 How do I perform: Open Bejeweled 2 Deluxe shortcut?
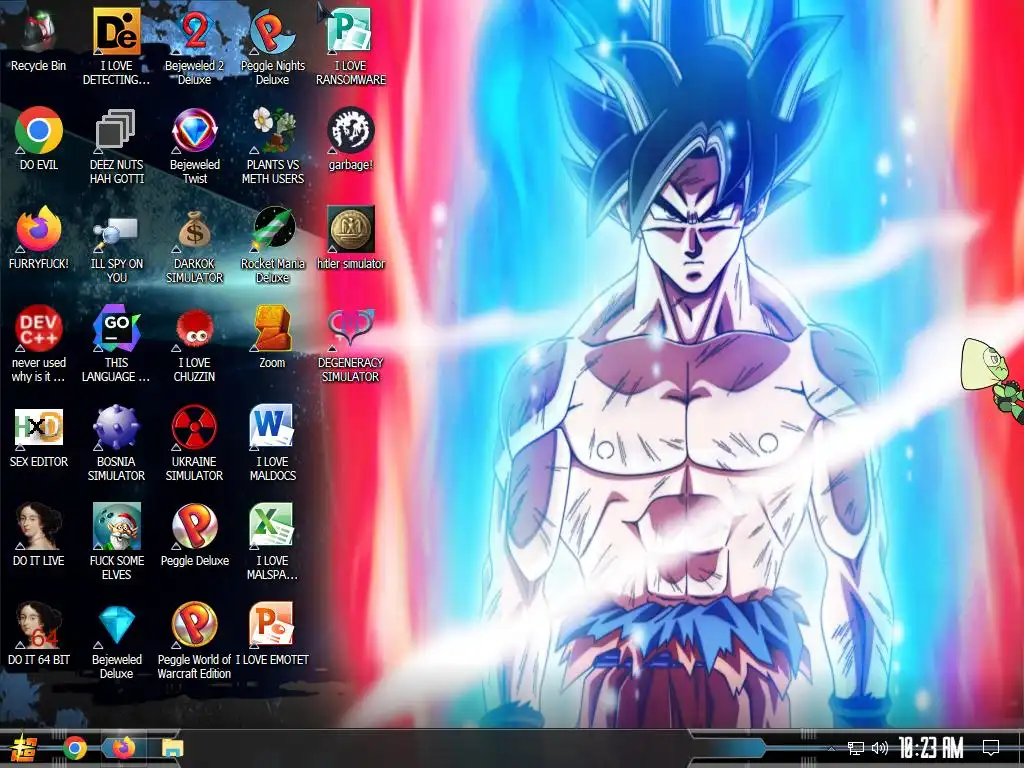click(194, 47)
